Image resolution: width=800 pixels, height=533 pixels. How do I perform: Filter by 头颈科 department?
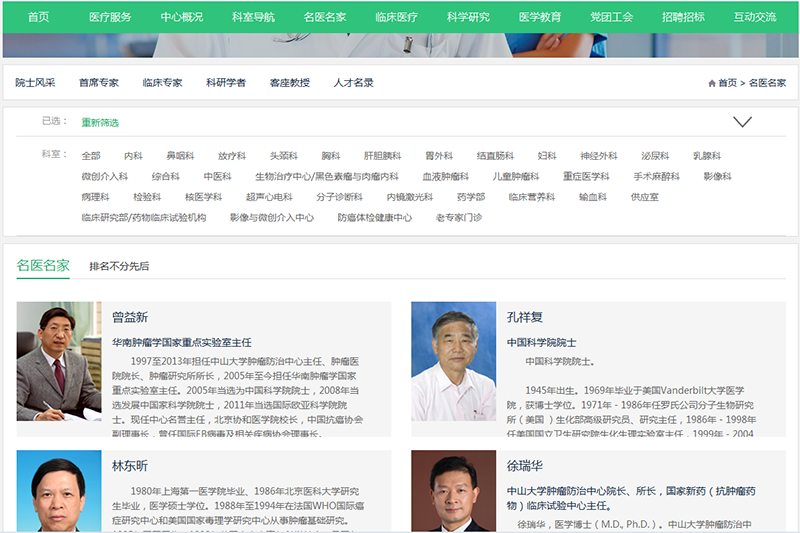[284, 156]
